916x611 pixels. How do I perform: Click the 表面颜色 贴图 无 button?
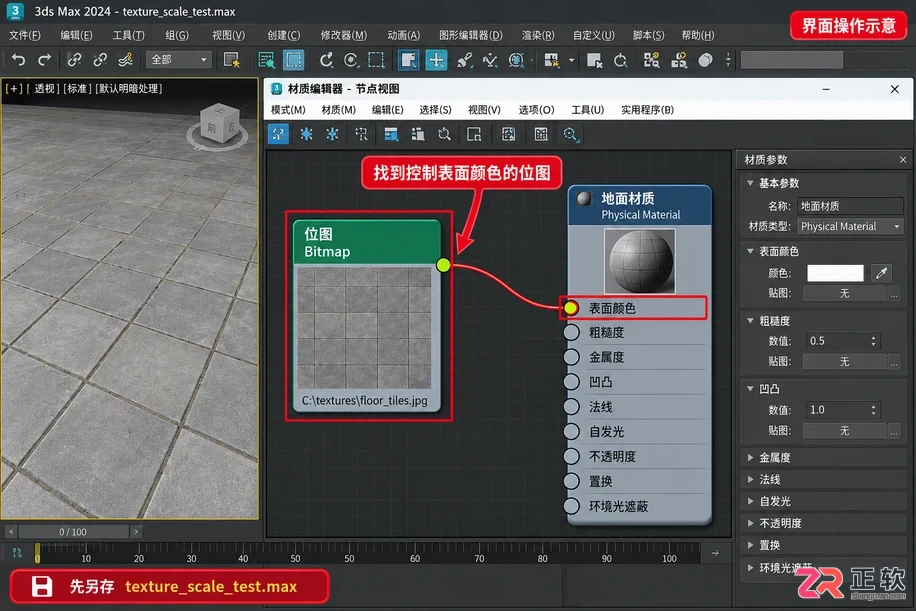844,293
